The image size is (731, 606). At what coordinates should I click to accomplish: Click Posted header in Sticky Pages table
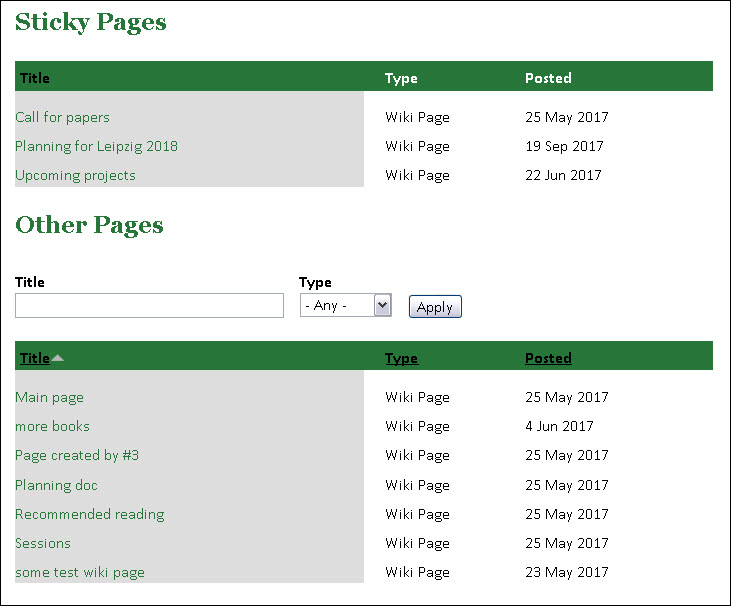pyautogui.click(x=548, y=78)
